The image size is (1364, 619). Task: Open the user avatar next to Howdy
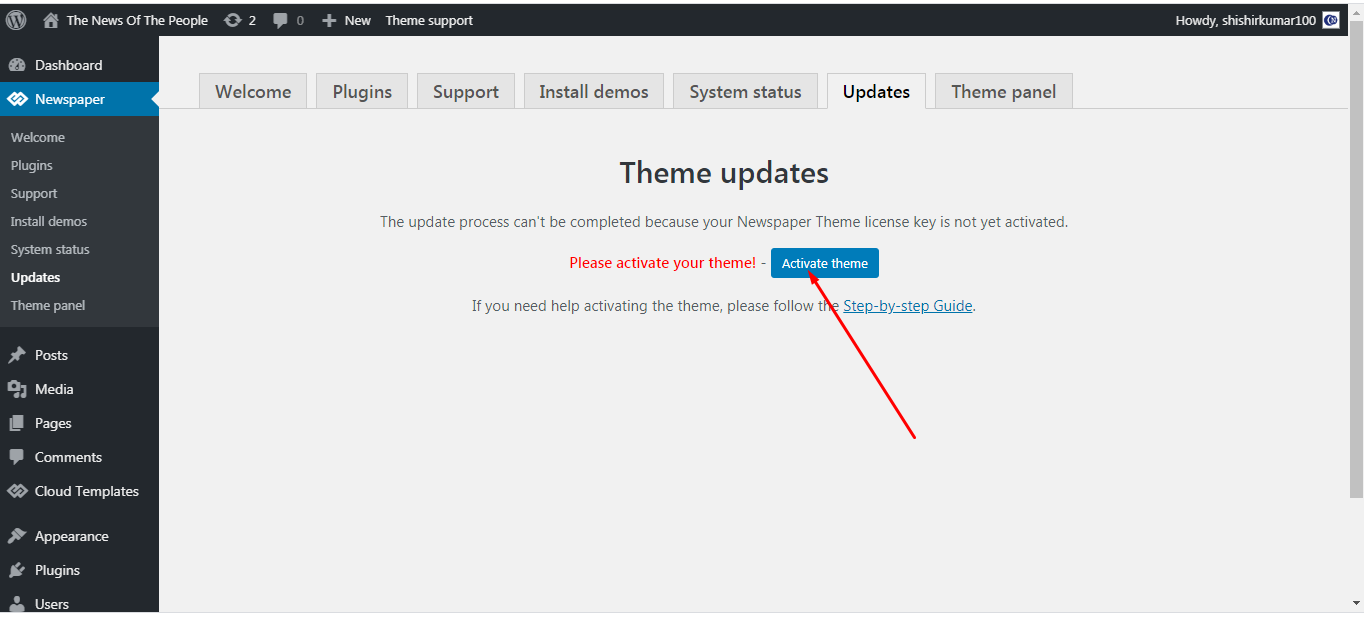pos(1331,20)
